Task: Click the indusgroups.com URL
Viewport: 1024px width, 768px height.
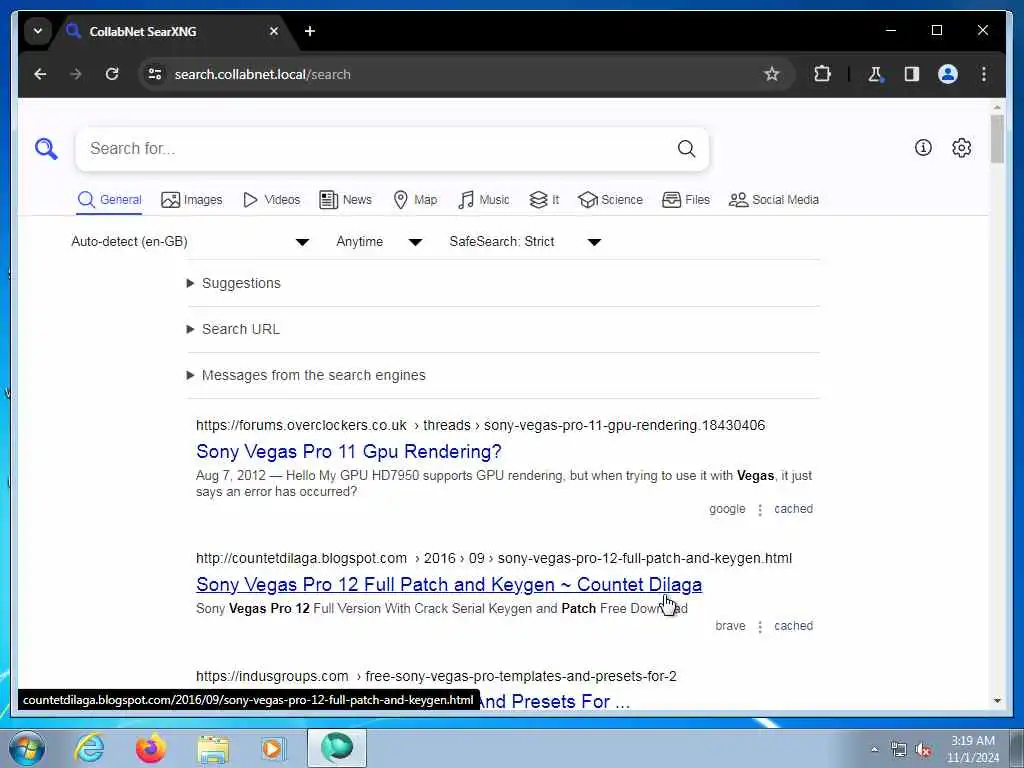Action: coord(436,677)
